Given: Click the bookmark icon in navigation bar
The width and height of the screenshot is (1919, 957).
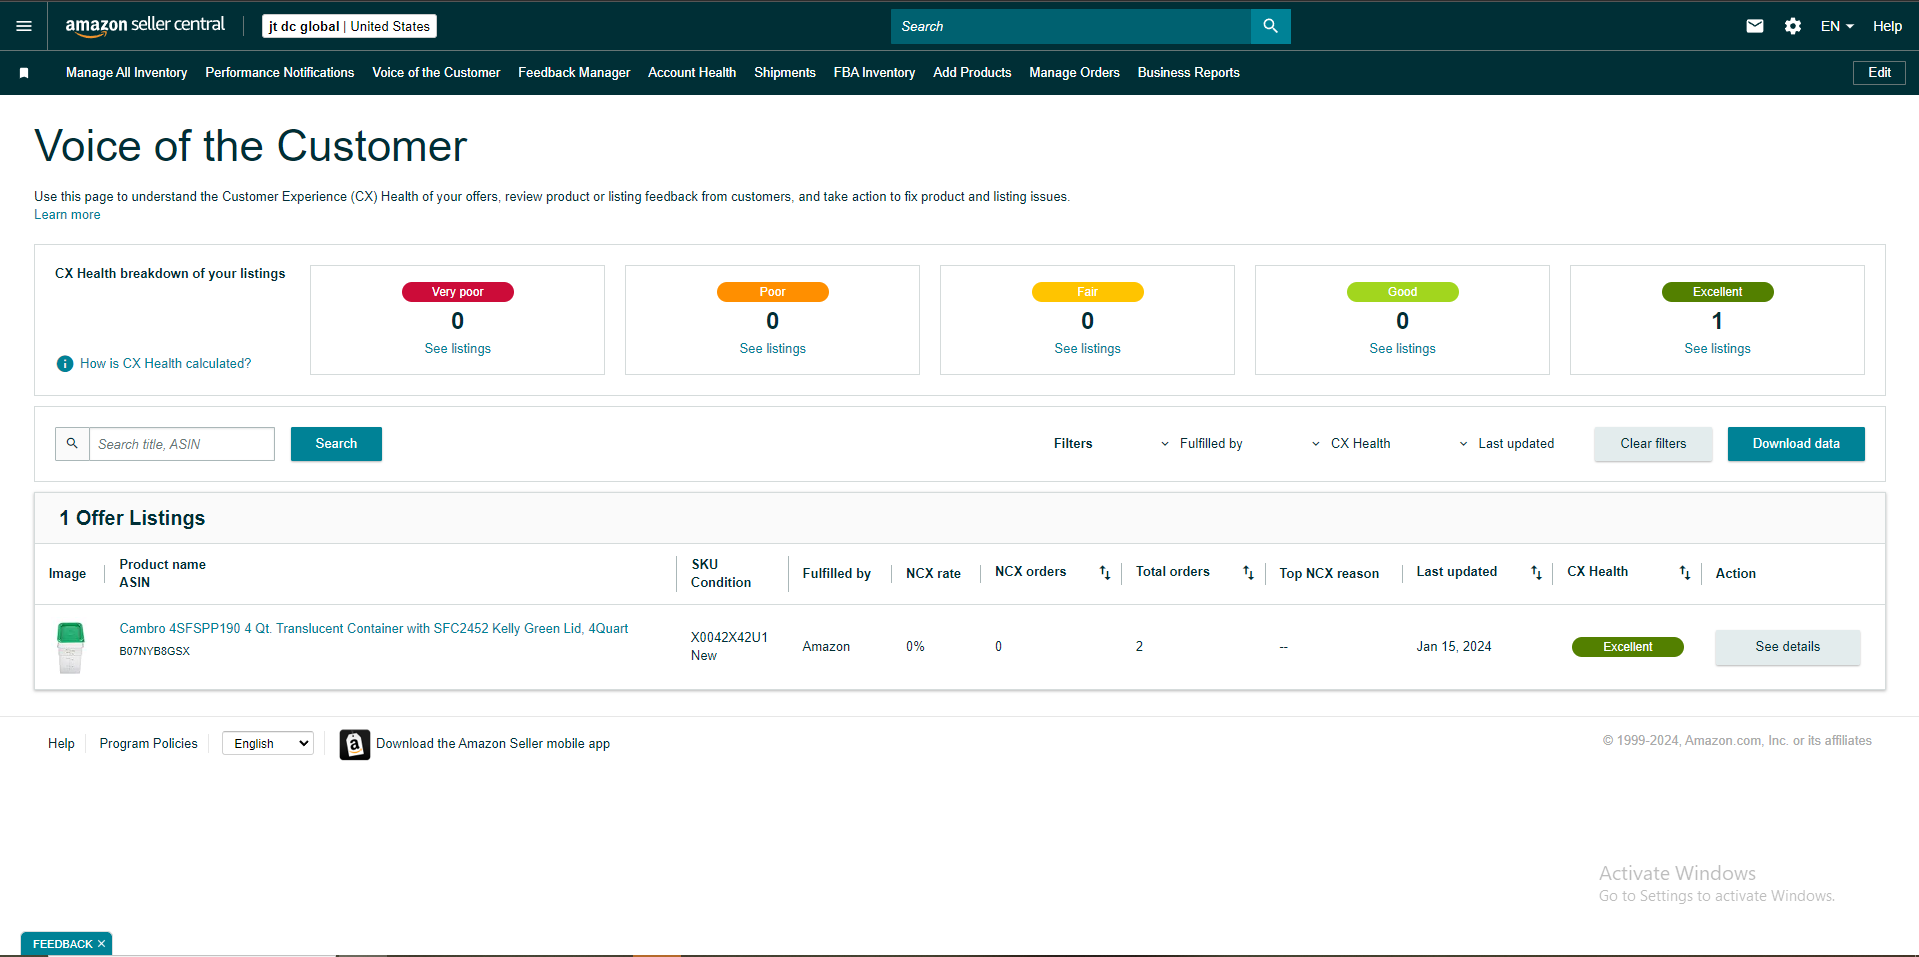Looking at the screenshot, I should pyautogui.click(x=24, y=73).
